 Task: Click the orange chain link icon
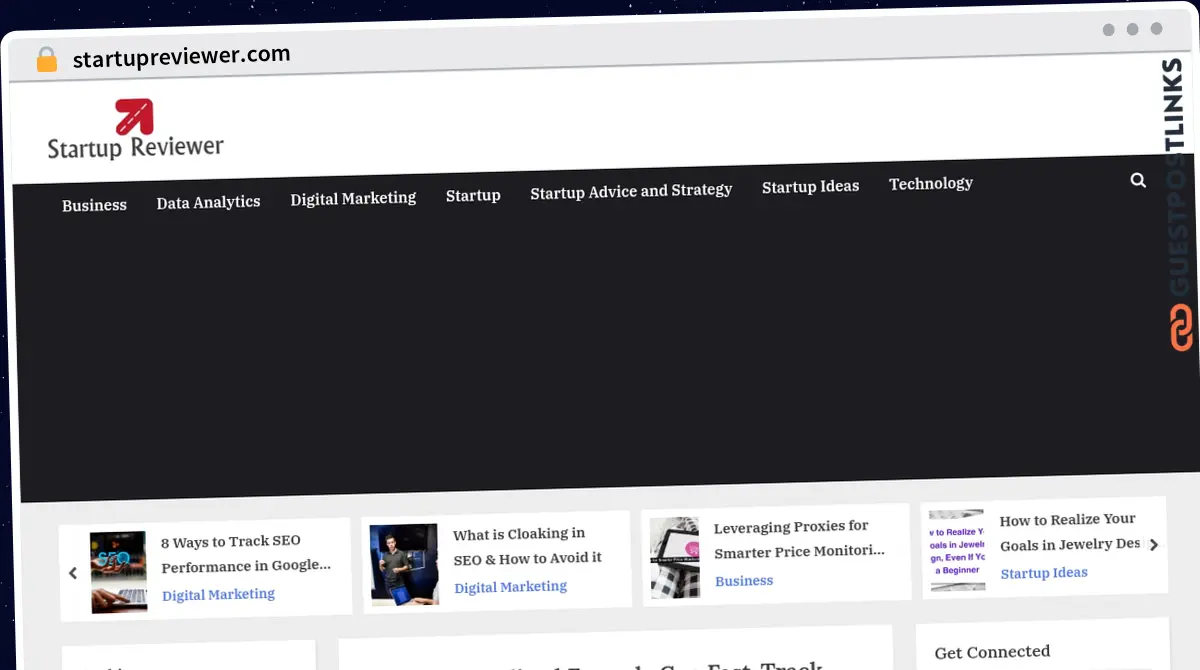[x=1181, y=328]
